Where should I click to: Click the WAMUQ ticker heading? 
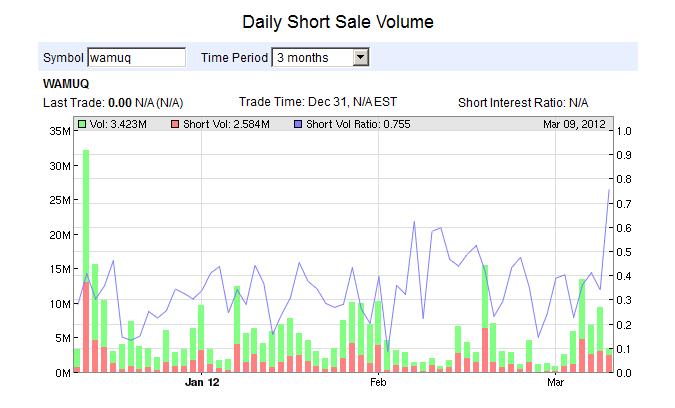(66, 84)
